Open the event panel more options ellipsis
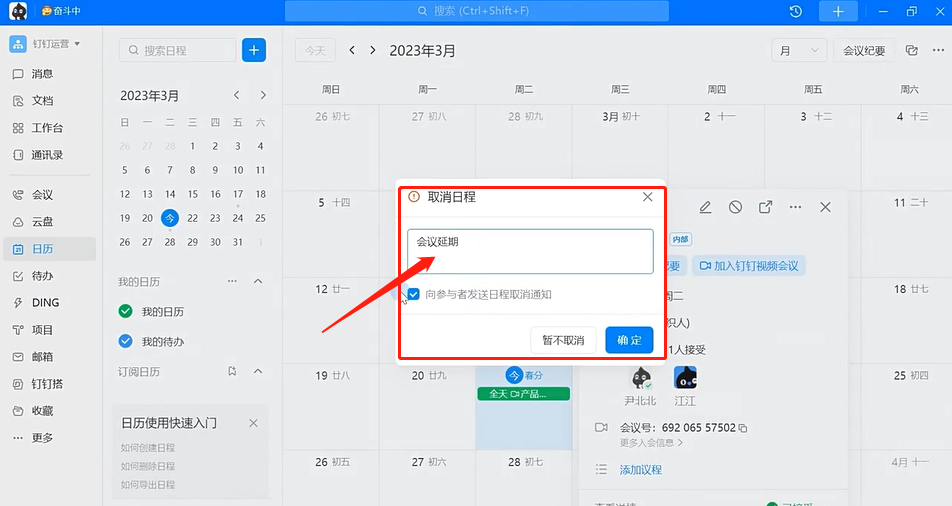952x506 pixels. click(x=795, y=207)
